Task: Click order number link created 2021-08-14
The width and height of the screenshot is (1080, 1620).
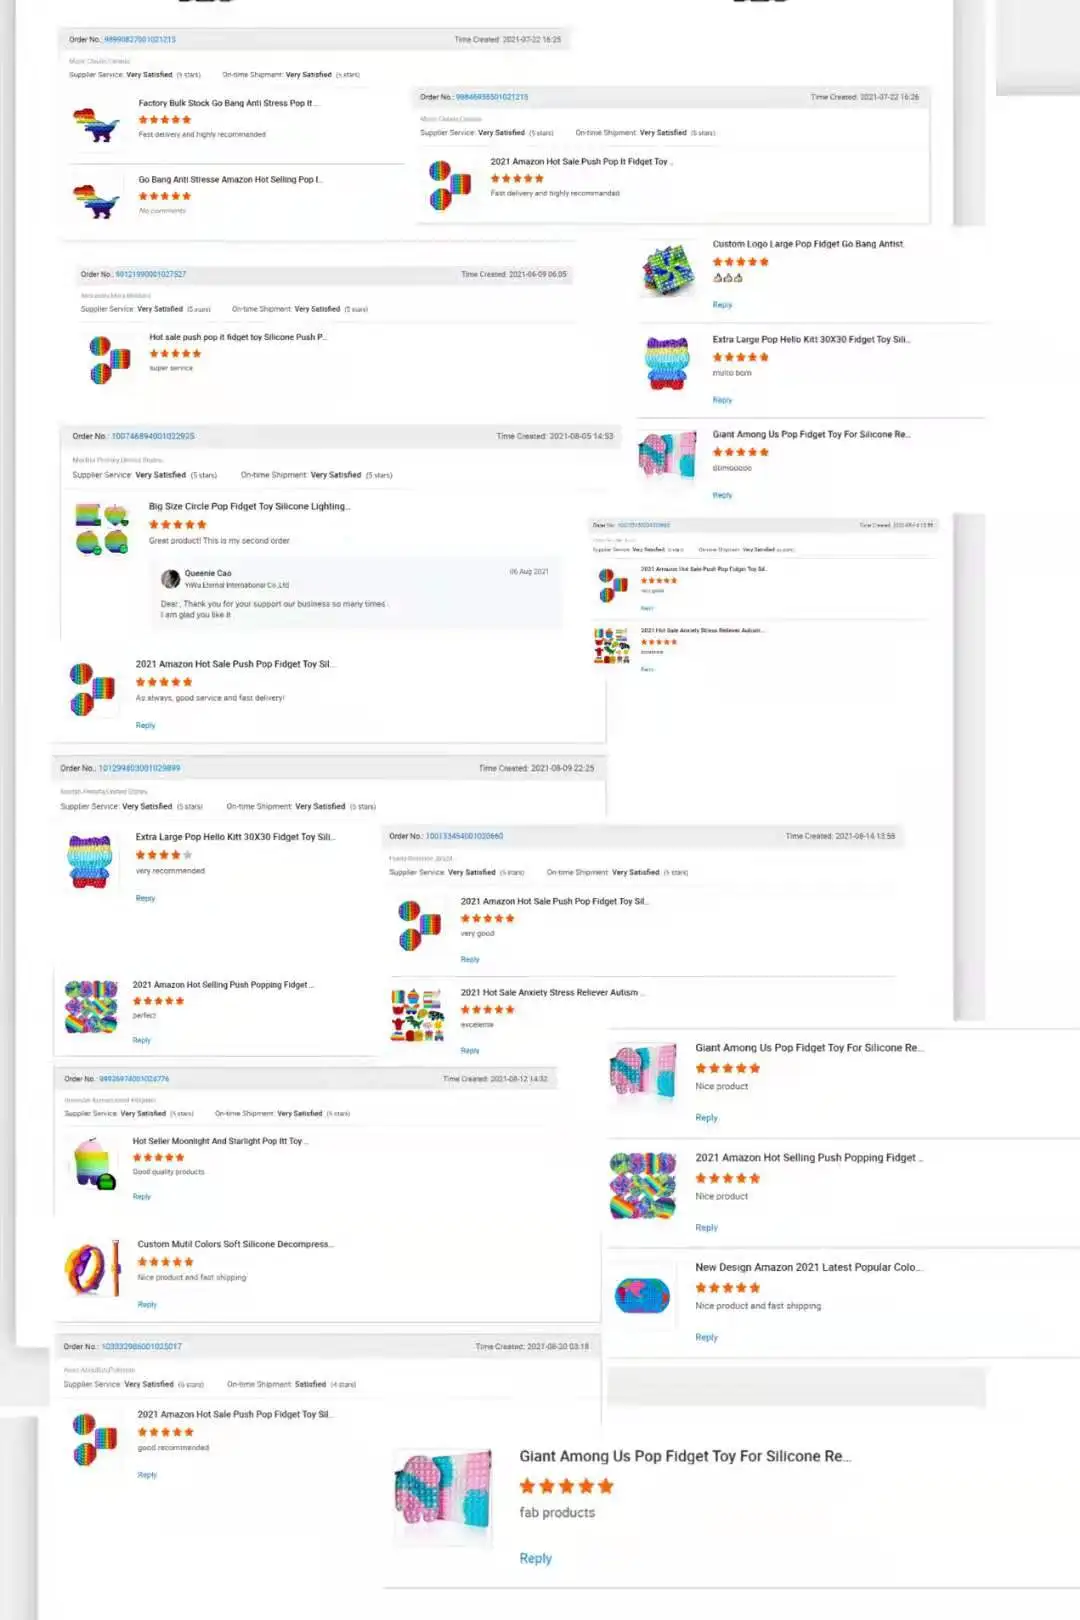Action: point(464,836)
